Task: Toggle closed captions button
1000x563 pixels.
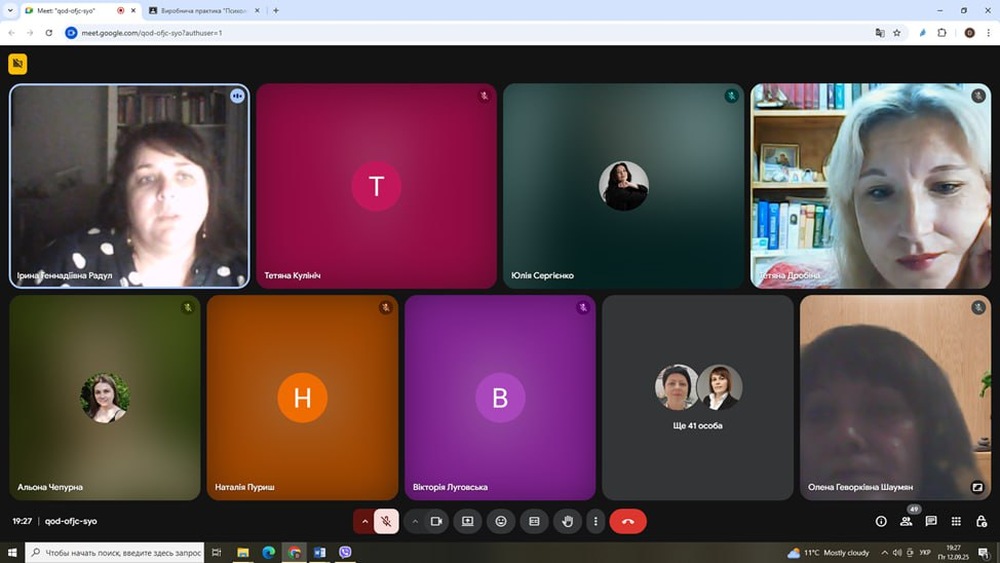Action: pyautogui.click(x=534, y=521)
